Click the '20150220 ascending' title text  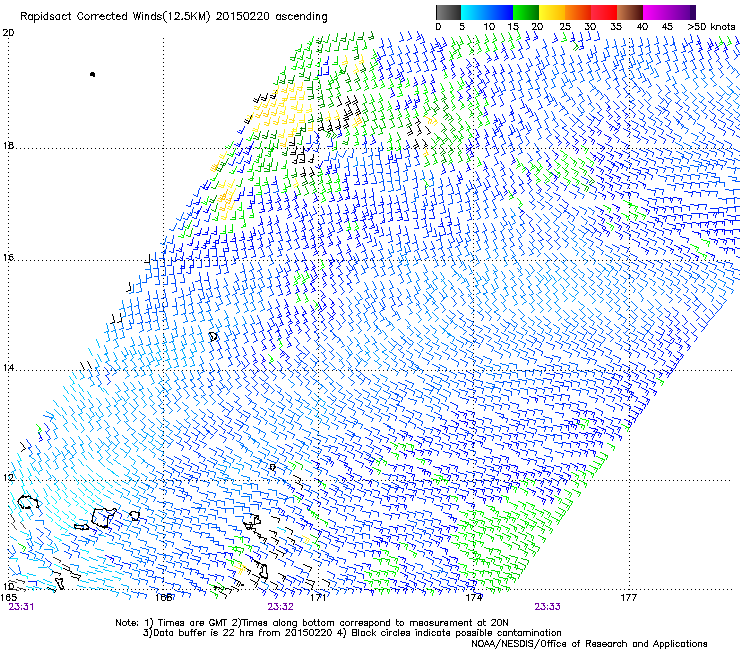click(x=271, y=17)
